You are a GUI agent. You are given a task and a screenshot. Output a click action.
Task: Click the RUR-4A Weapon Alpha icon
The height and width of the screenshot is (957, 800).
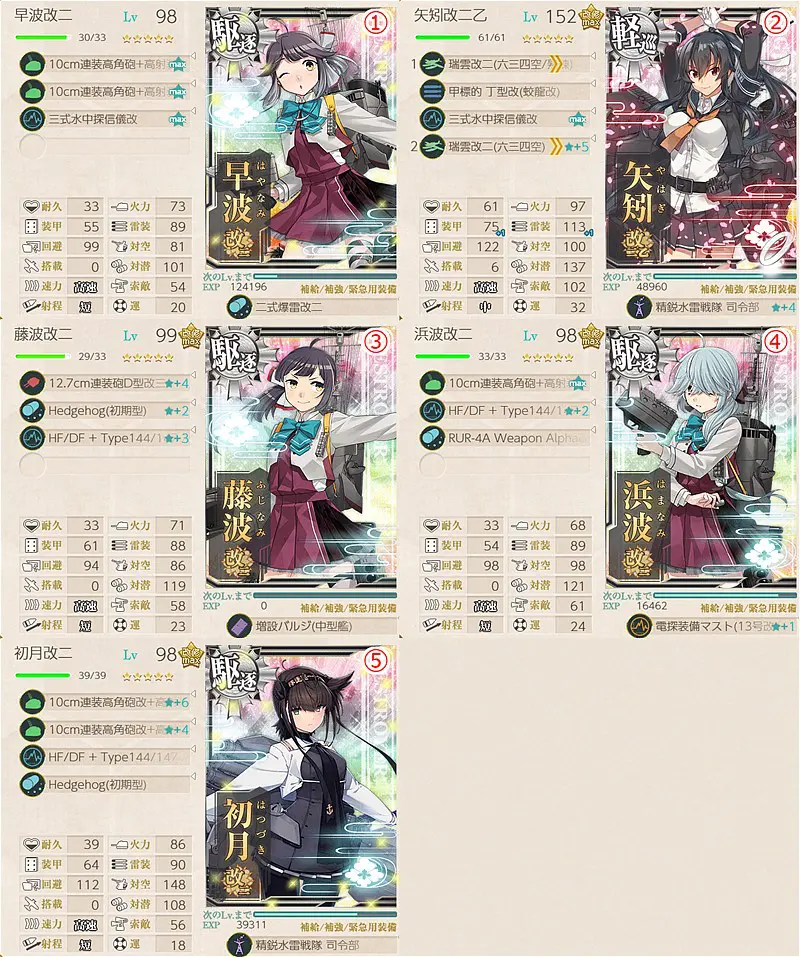(432, 438)
